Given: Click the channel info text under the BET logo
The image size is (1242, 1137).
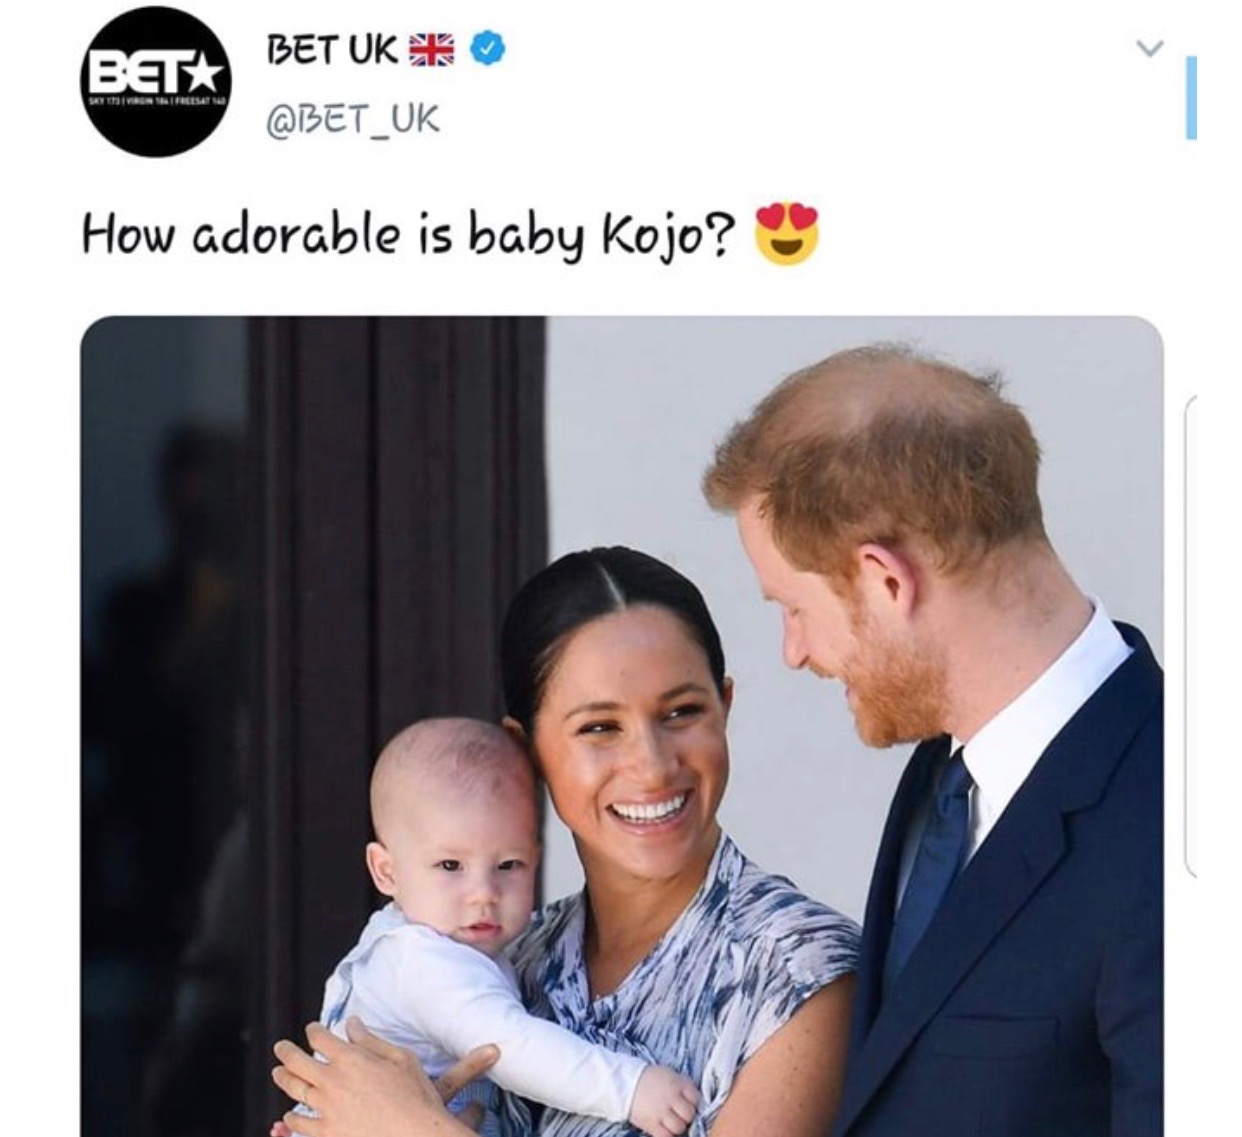Looking at the screenshot, I should [155, 104].
